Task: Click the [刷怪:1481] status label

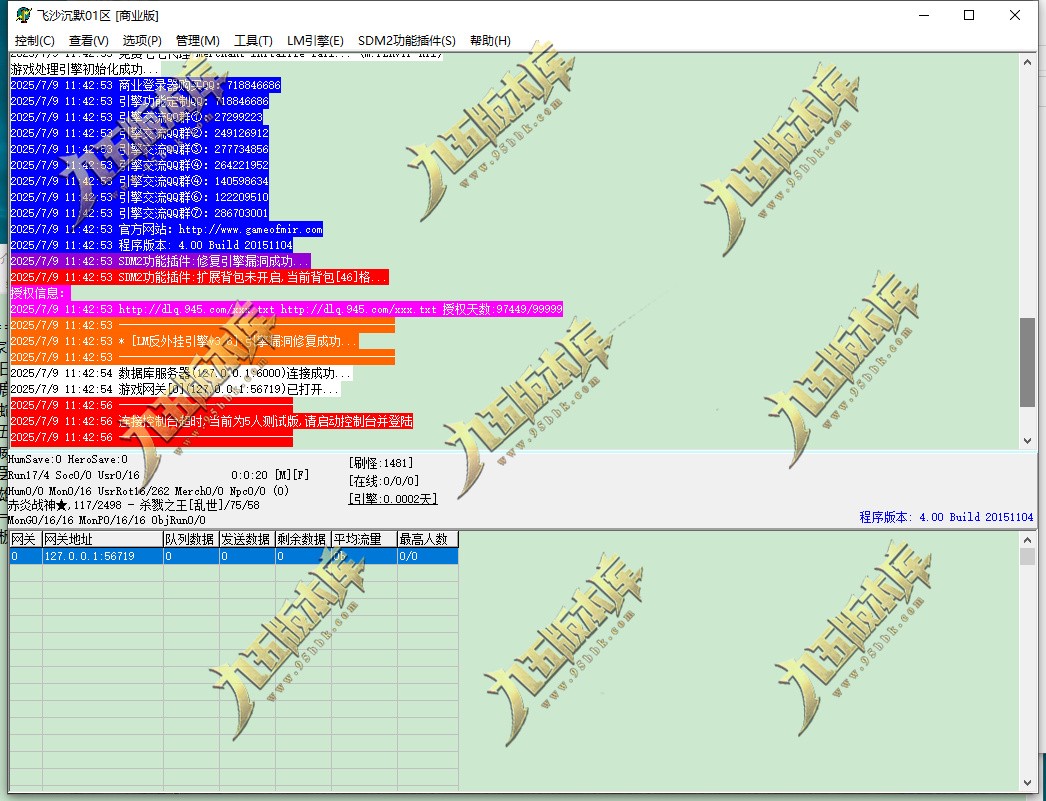Action: pos(381,463)
